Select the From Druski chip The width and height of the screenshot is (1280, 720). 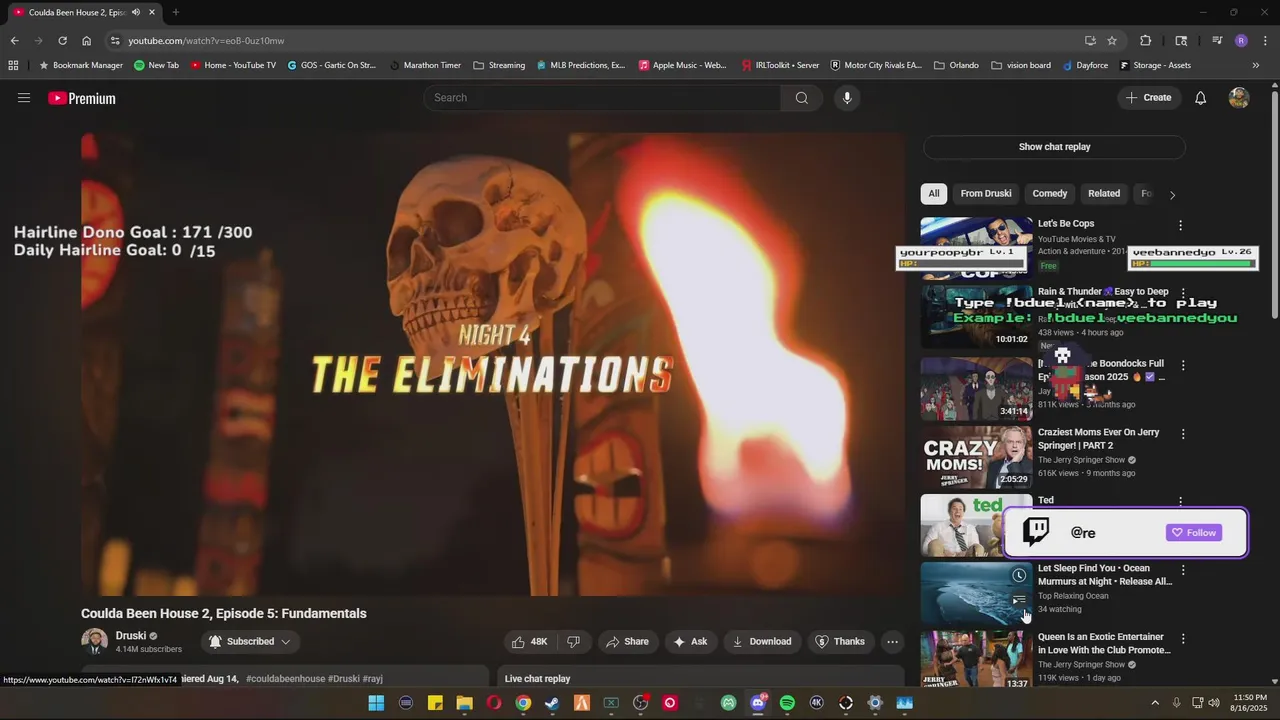coord(986,194)
